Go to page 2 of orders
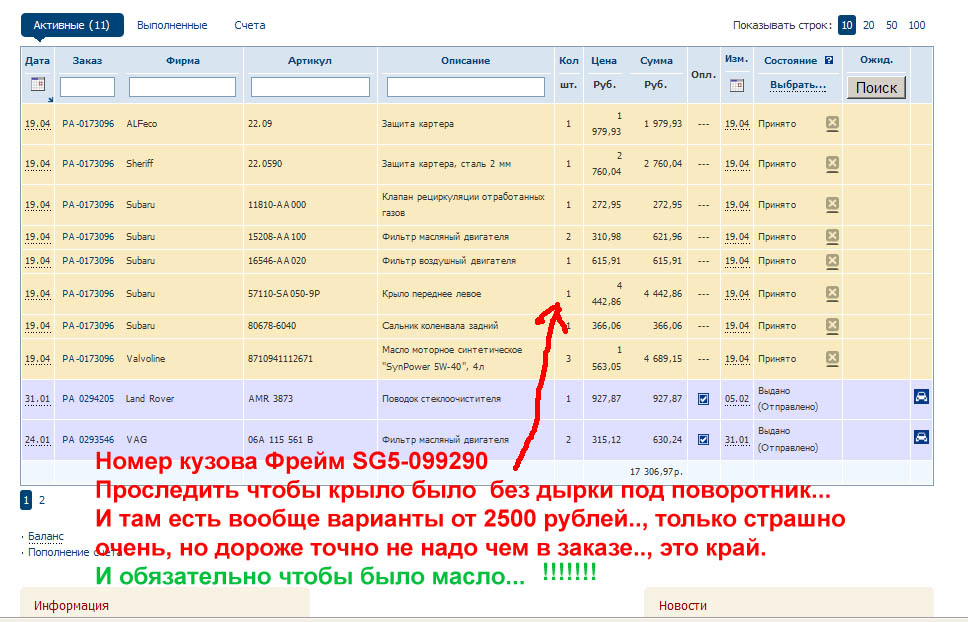 pyautogui.click(x=42, y=500)
